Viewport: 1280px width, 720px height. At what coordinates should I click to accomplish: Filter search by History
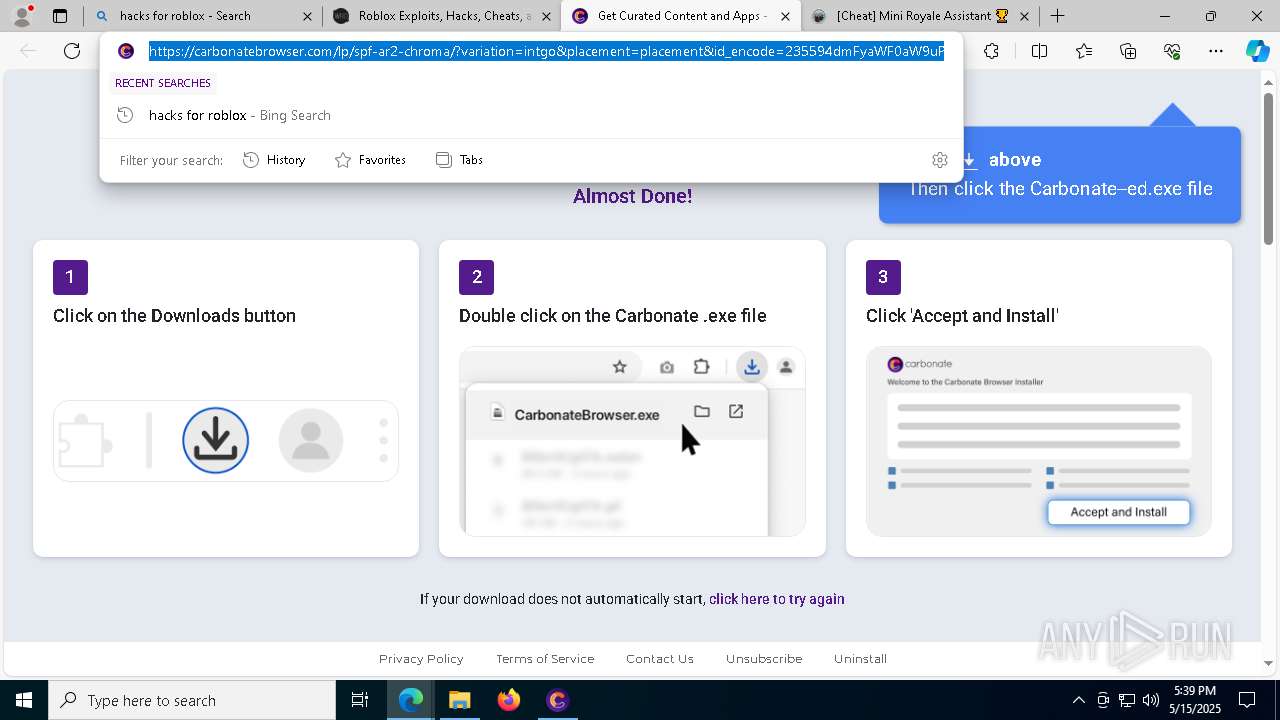274,160
